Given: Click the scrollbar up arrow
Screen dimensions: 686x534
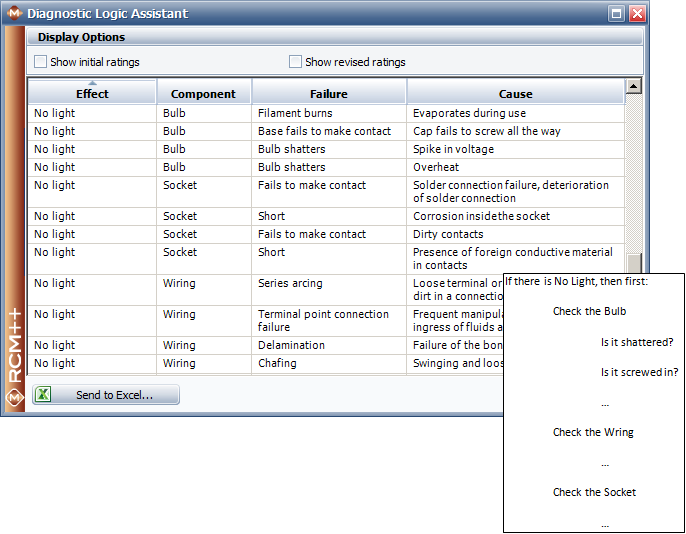Looking at the screenshot, I should [633, 87].
